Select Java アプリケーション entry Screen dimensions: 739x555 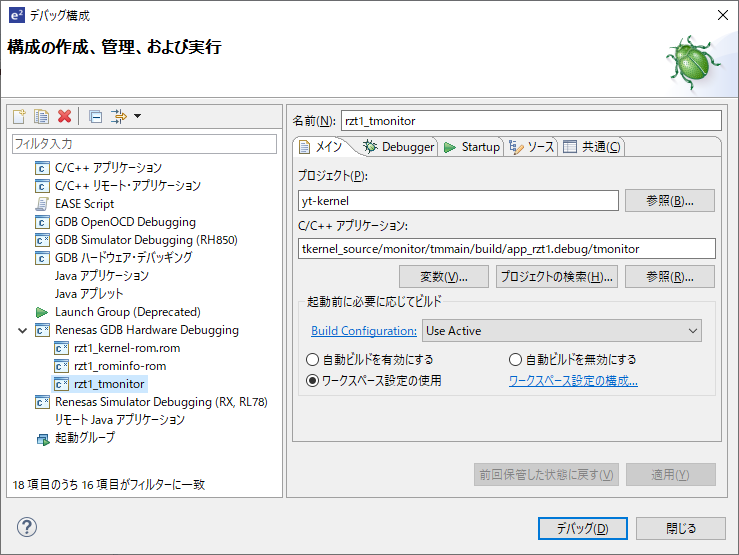tap(102, 276)
